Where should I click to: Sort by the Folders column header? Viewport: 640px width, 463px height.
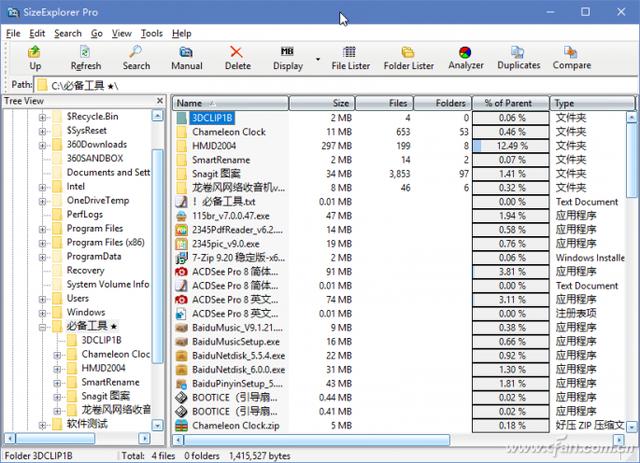tap(443, 103)
